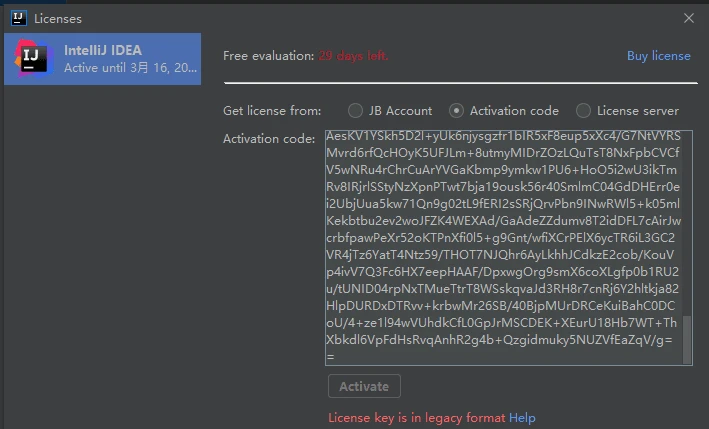This screenshot has width=709, height=429.
Task: Select the IntelliJ IDEA entry in the product list
Action: [103, 59]
